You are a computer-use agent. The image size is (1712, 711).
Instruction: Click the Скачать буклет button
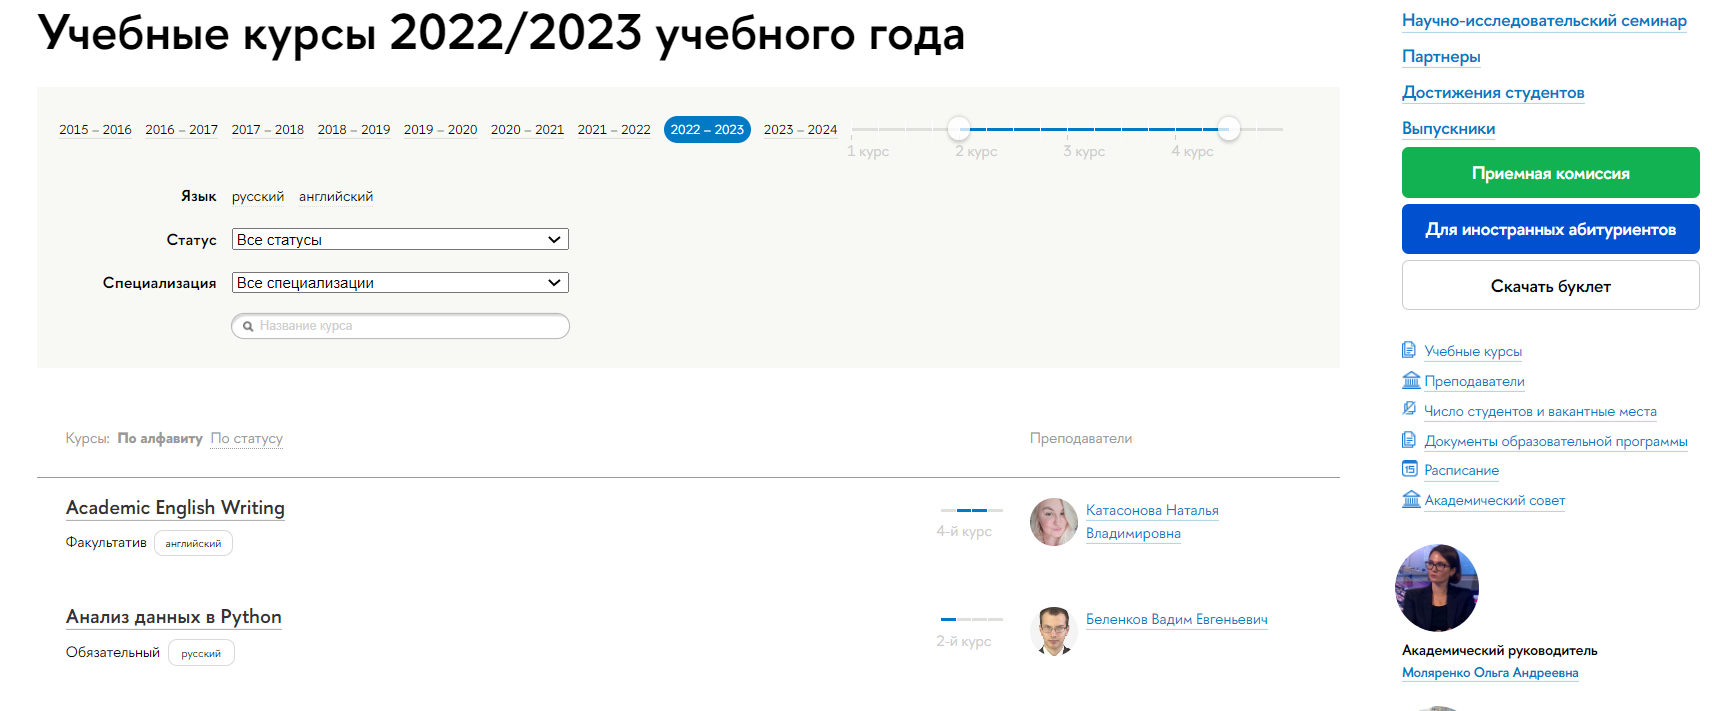coord(1550,286)
